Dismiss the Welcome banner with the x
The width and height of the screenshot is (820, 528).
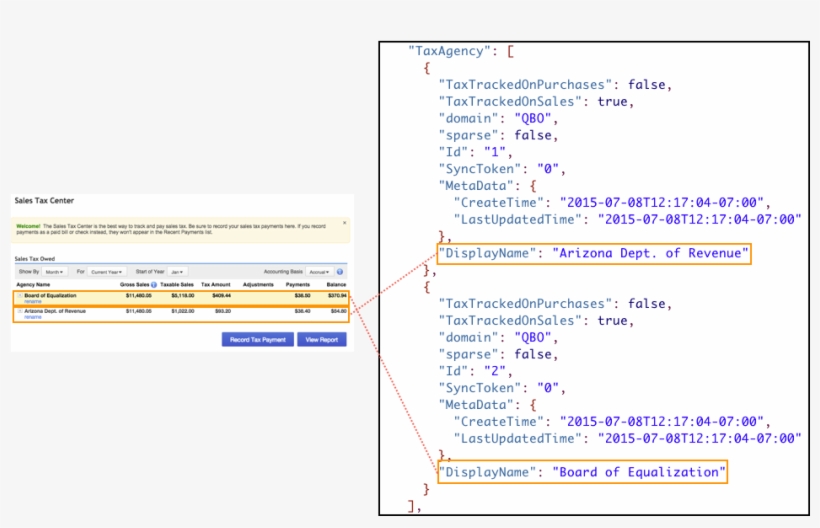coord(344,223)
